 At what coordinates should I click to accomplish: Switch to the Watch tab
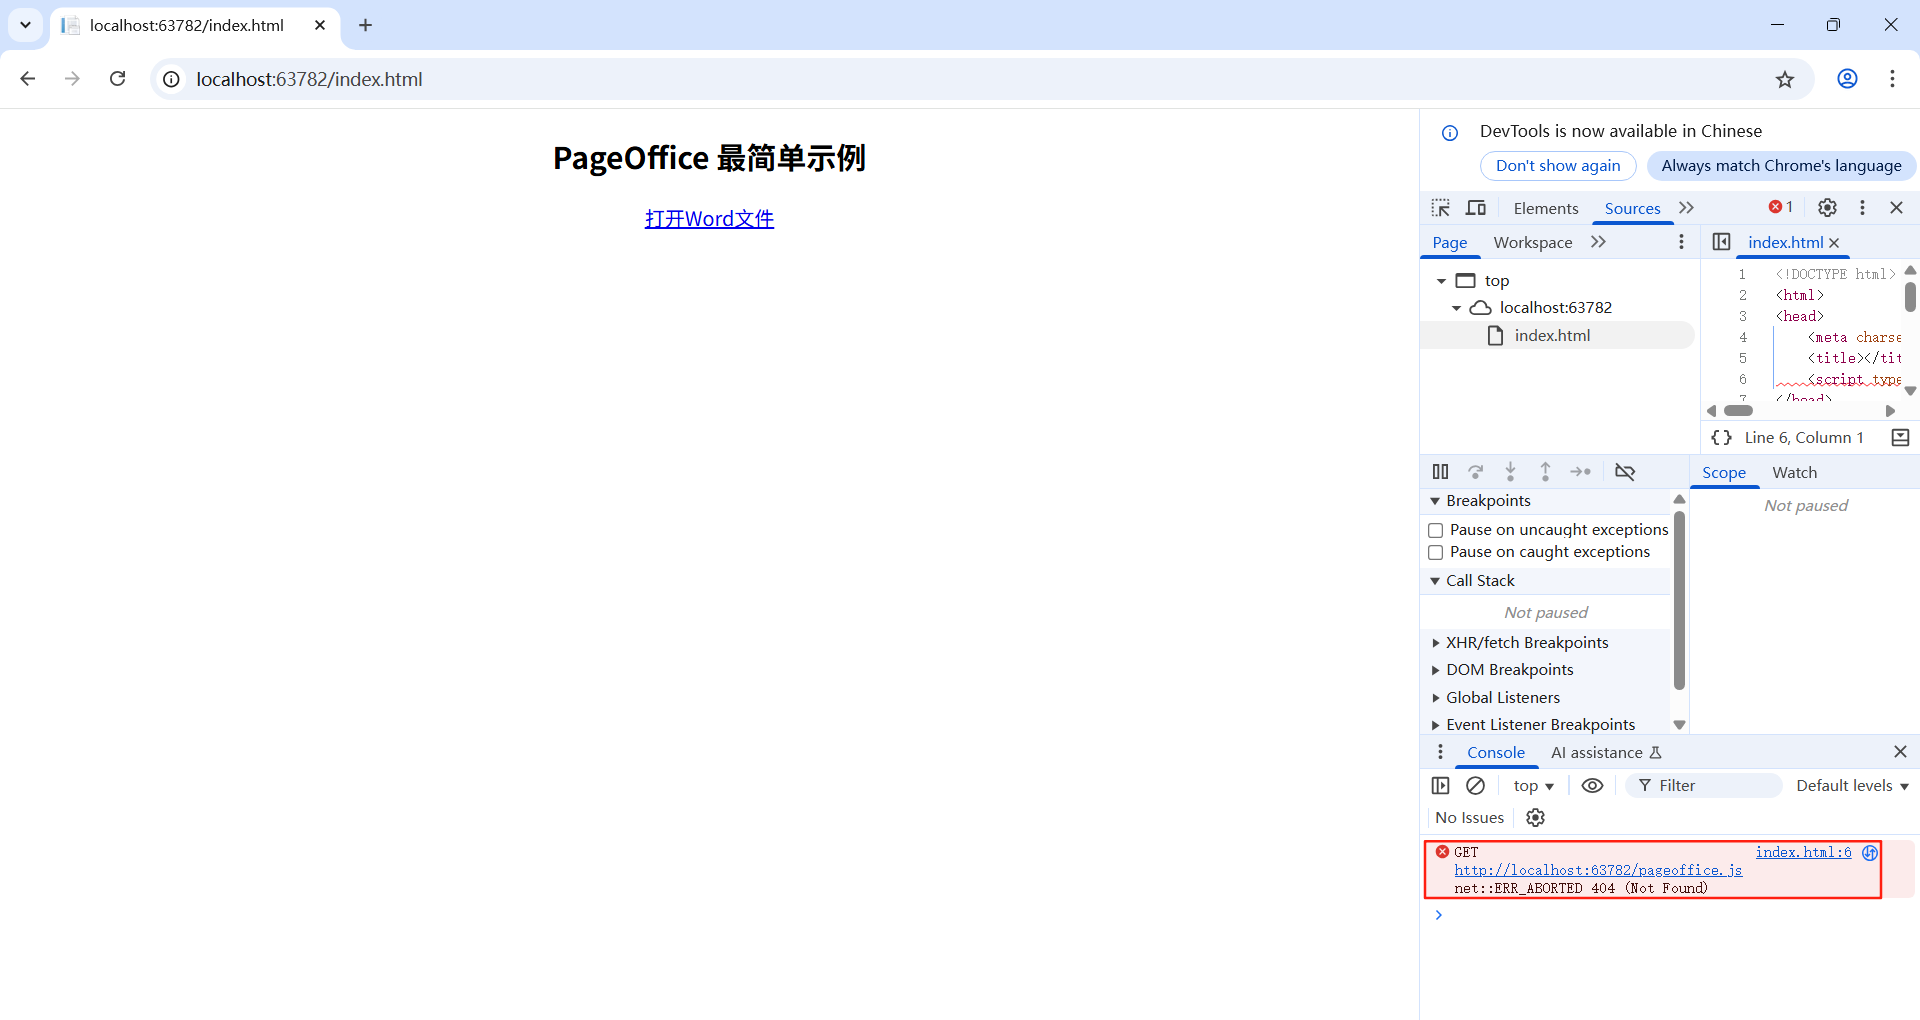[x=1794, y=472]
